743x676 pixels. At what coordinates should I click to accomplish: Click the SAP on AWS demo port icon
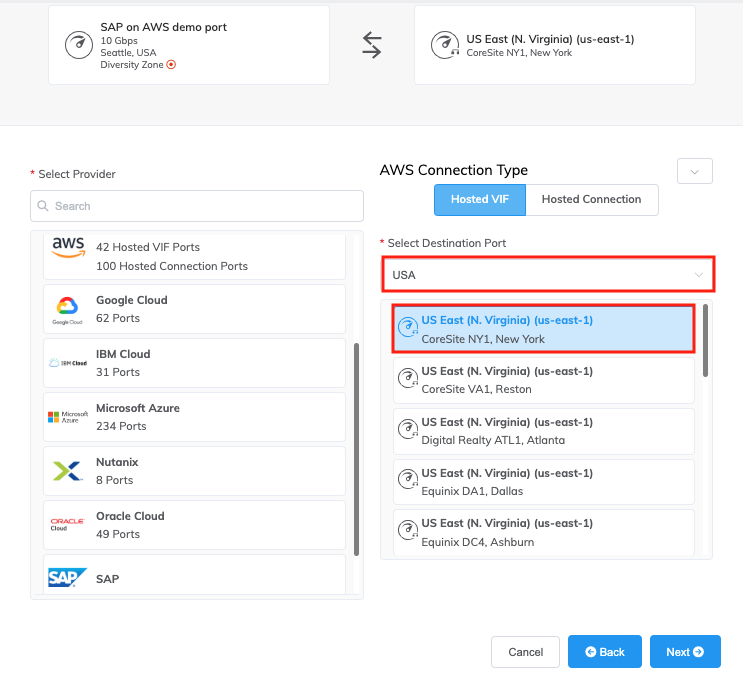pyautogui.click(x=79, y=45)
